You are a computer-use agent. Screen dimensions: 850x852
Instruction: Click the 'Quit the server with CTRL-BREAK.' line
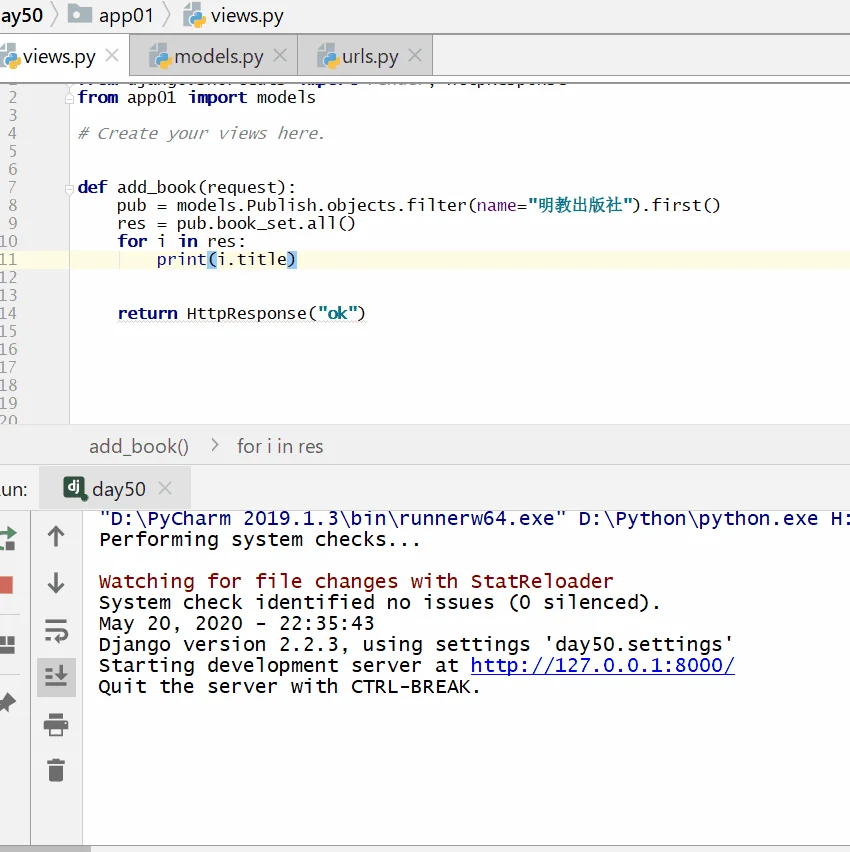pyautogui.click(x=290, y=687)
